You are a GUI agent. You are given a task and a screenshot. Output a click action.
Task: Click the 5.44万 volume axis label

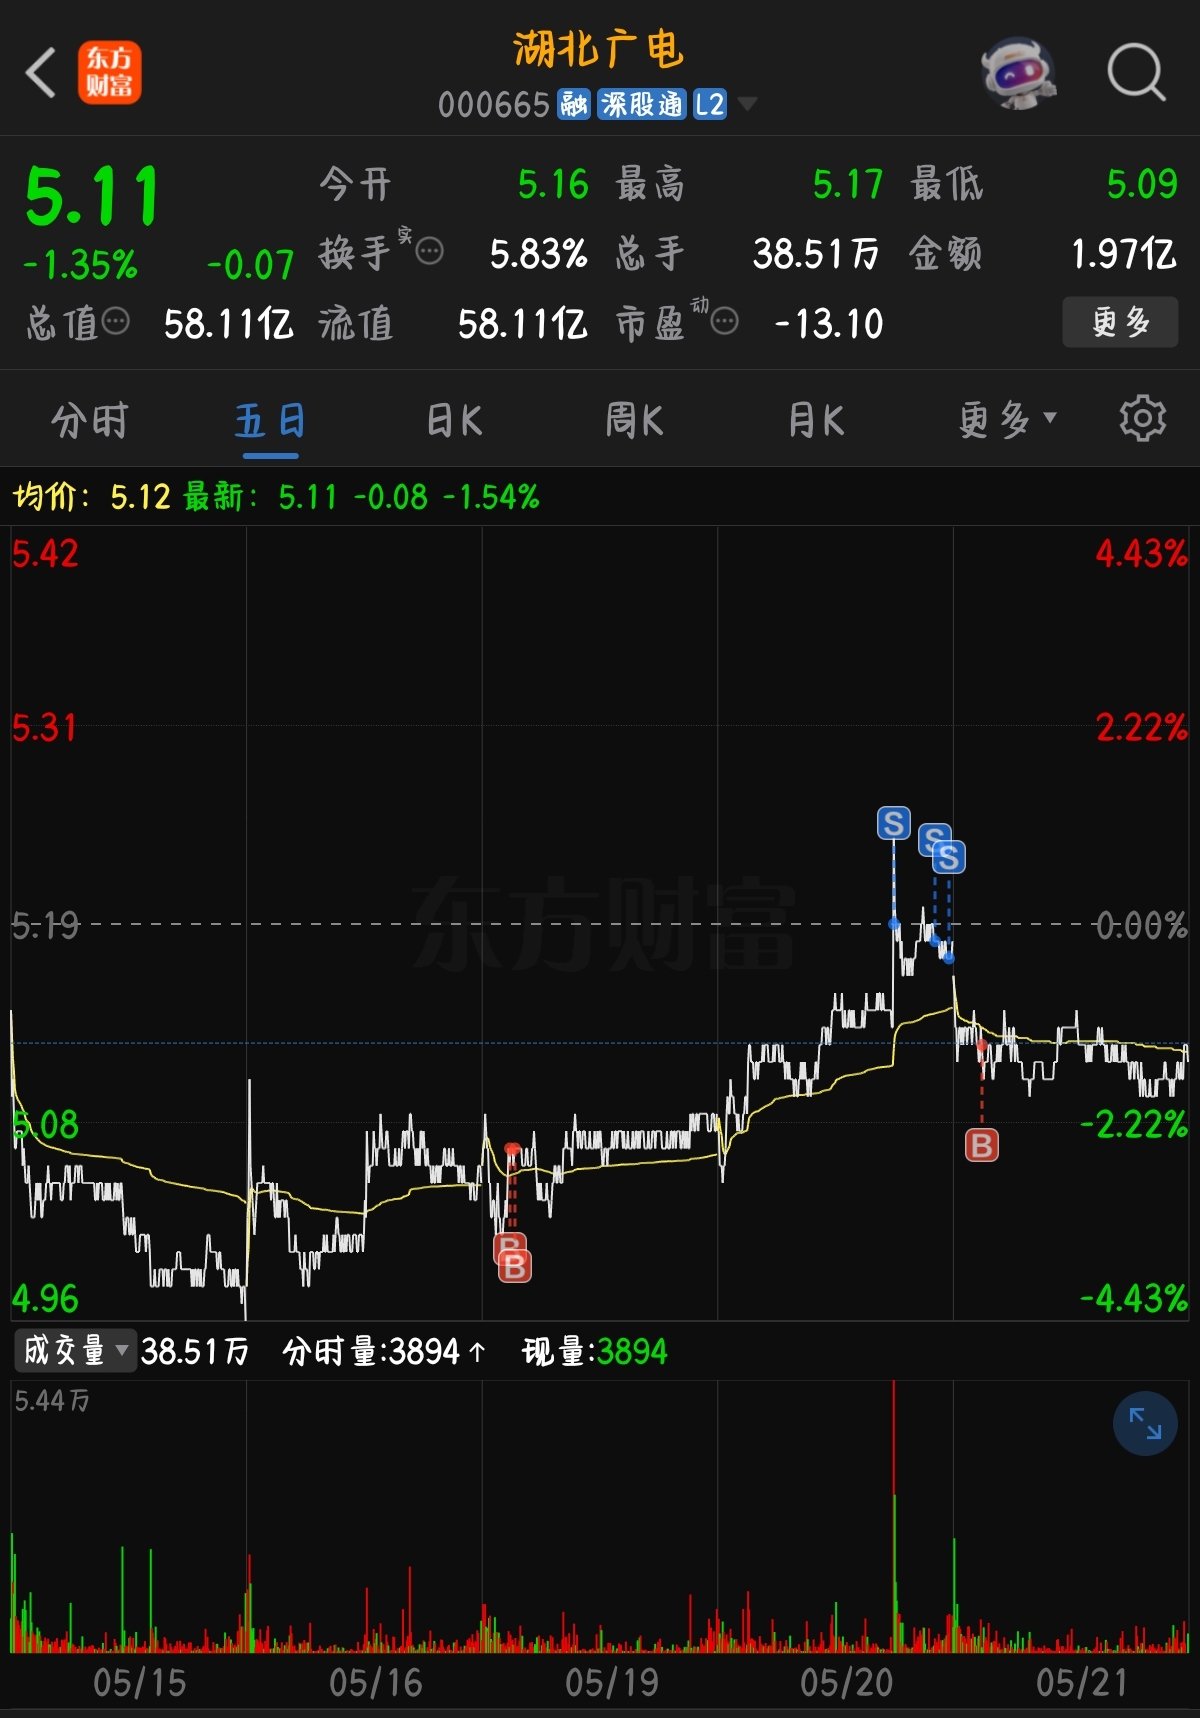coord(52,1401)
